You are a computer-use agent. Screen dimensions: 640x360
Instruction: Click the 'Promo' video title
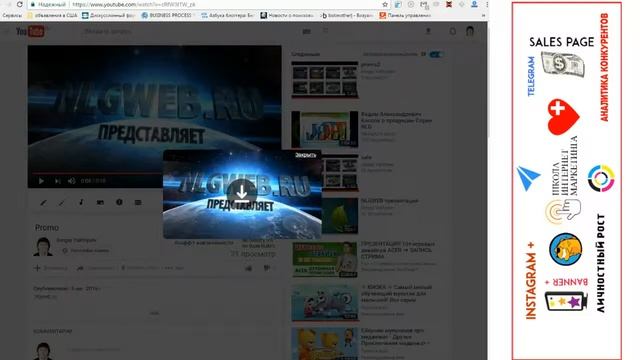tap(47, 227)
